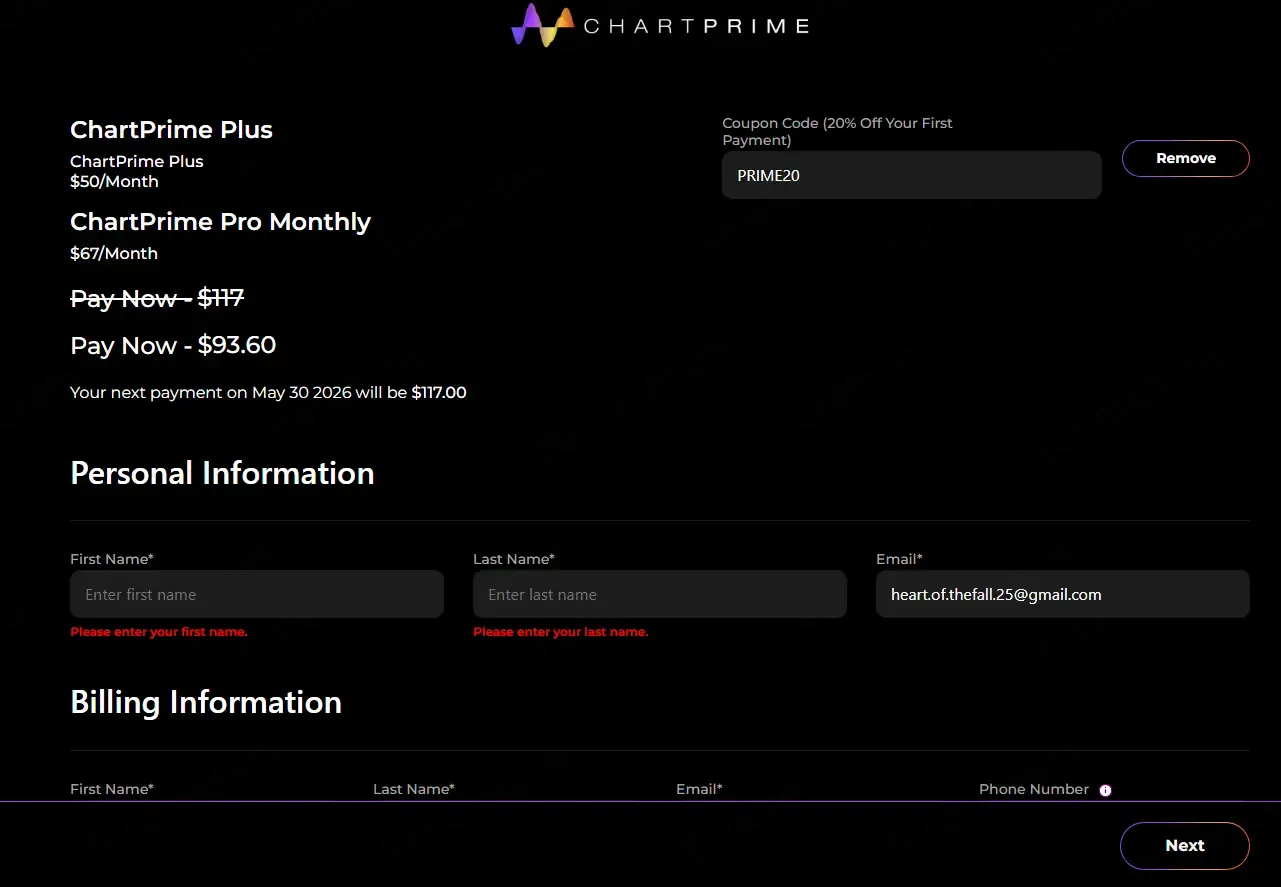Click the ChartPrime wave logo icon

click(x=543, y=25)
